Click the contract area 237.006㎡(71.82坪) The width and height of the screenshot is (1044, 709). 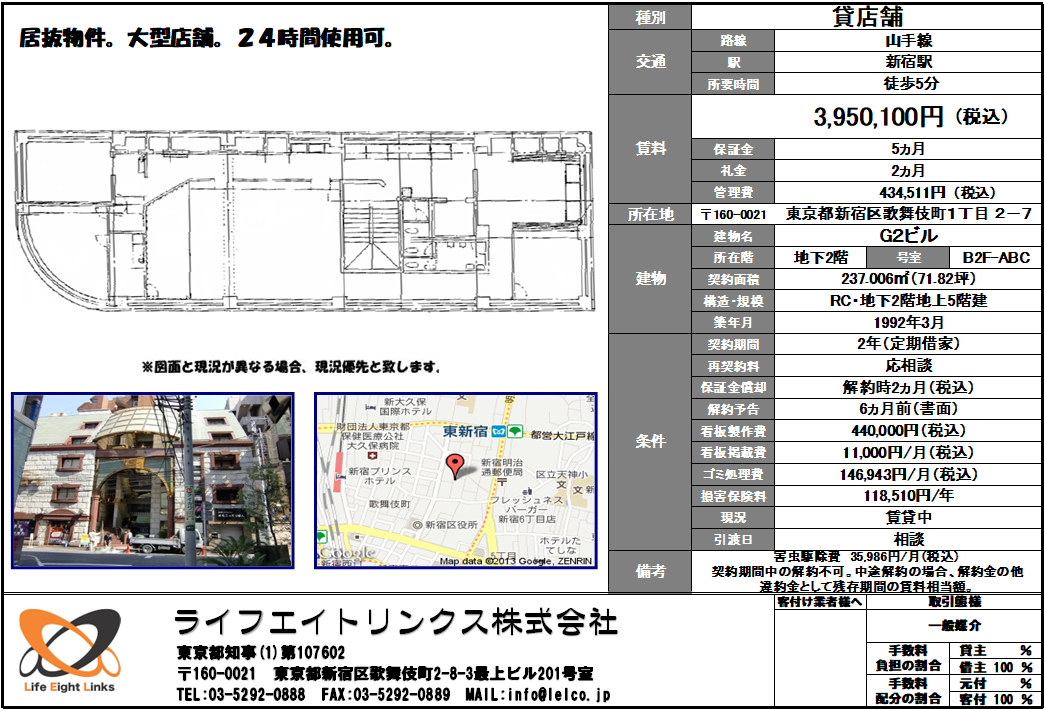coord(908,279)
